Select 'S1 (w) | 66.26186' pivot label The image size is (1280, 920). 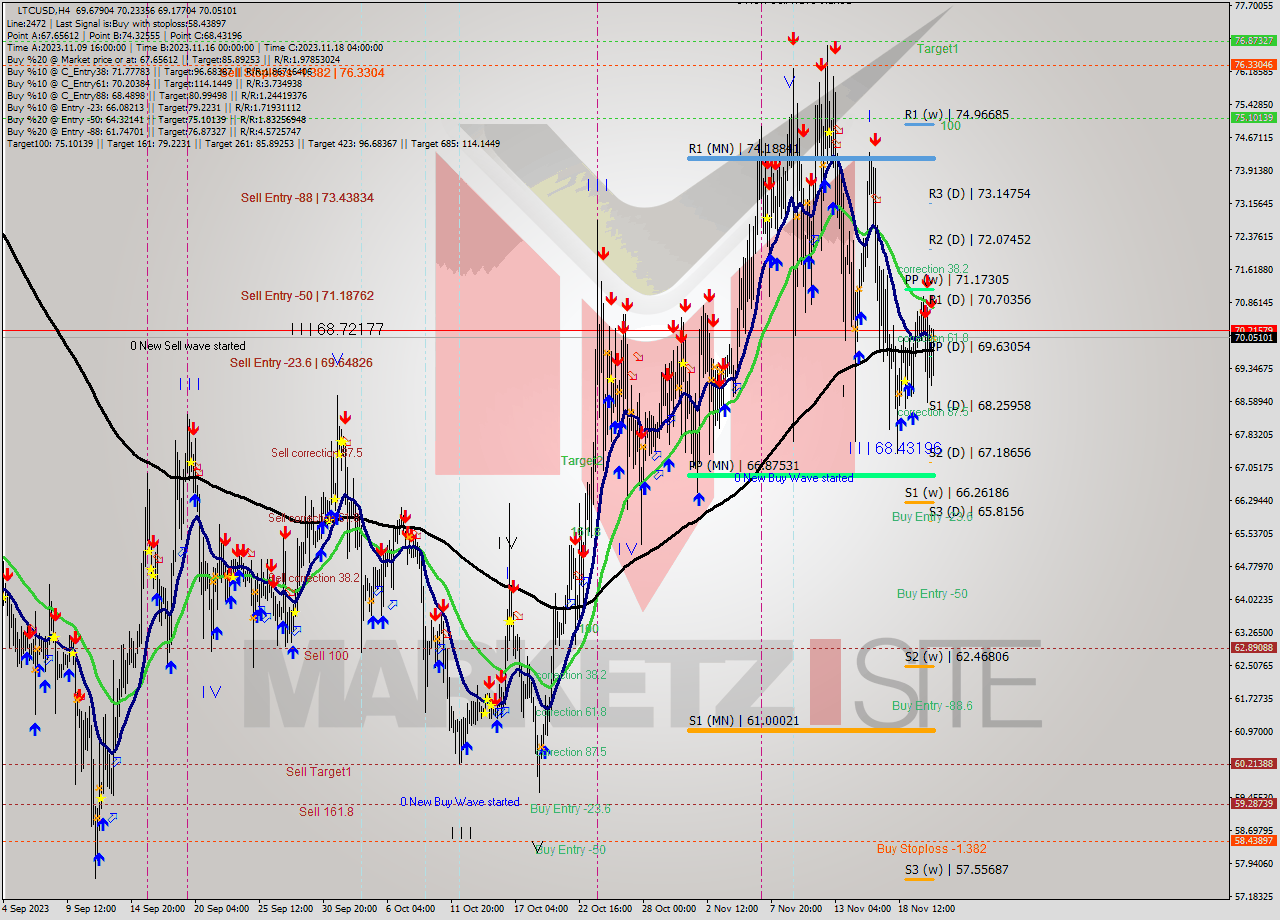pos(957,493)
